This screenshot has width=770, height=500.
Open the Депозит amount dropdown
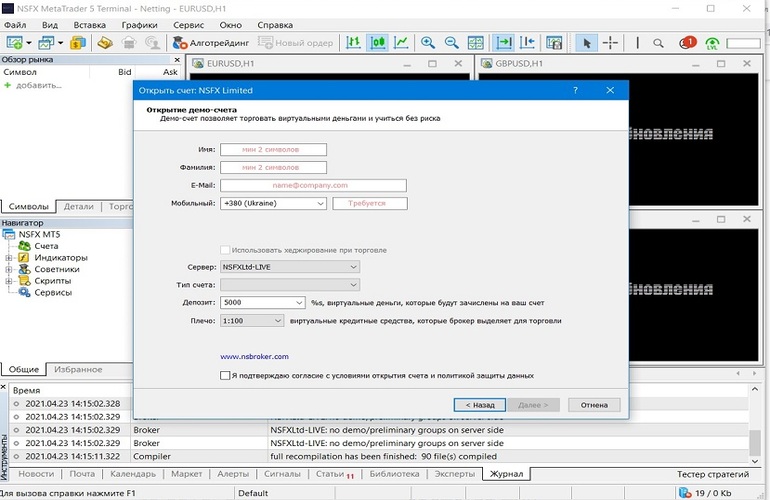tap(300, 302)
